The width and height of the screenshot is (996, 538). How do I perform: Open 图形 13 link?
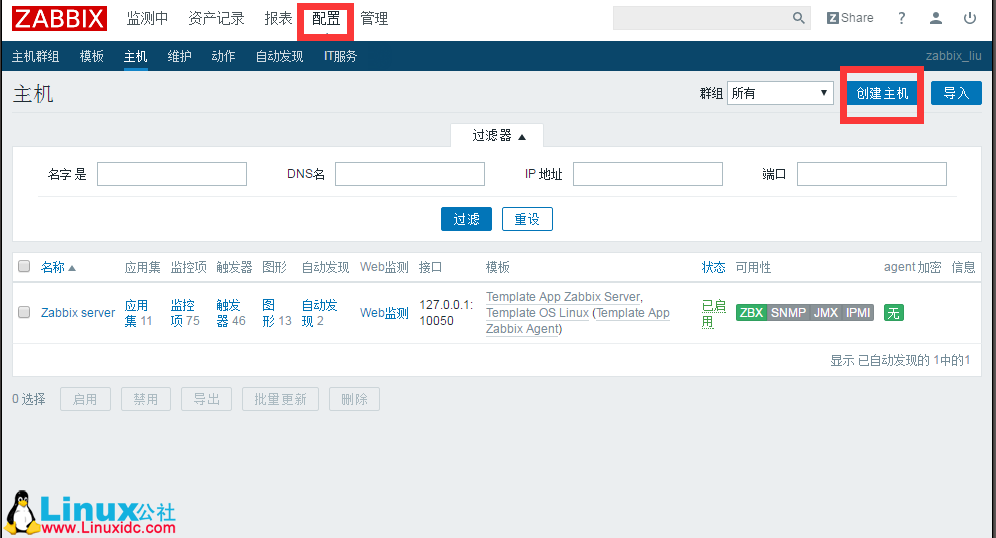click(269, 313)
